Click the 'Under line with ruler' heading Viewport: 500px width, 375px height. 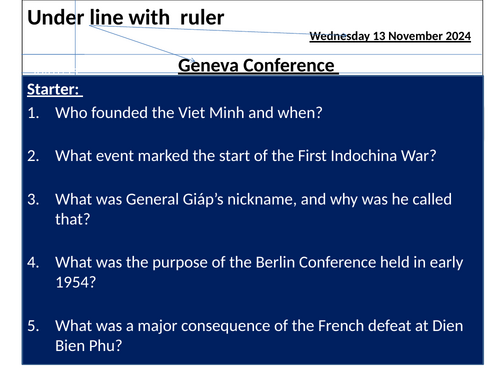pyautogui.click(x=125, y=17)
